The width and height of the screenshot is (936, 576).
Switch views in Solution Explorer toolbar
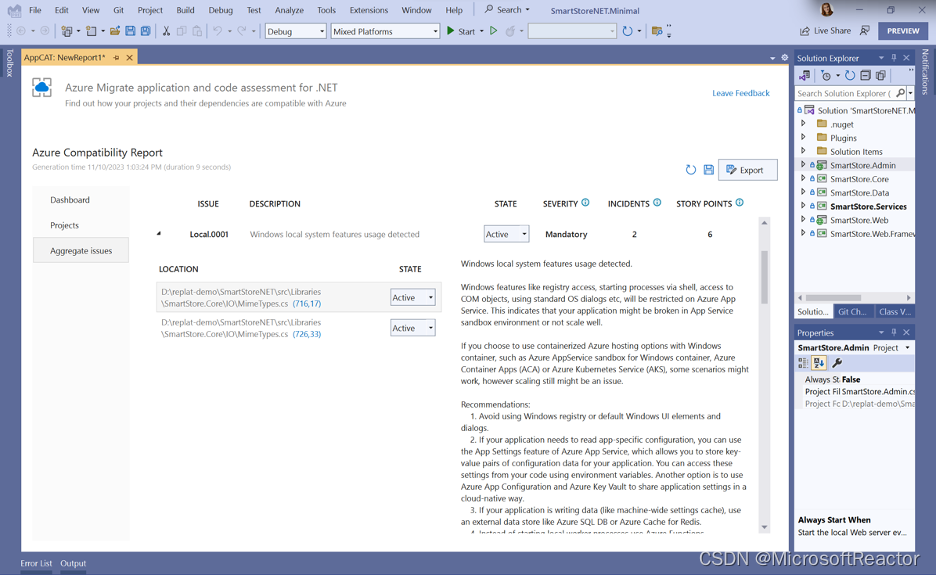[x=805, y=76]
